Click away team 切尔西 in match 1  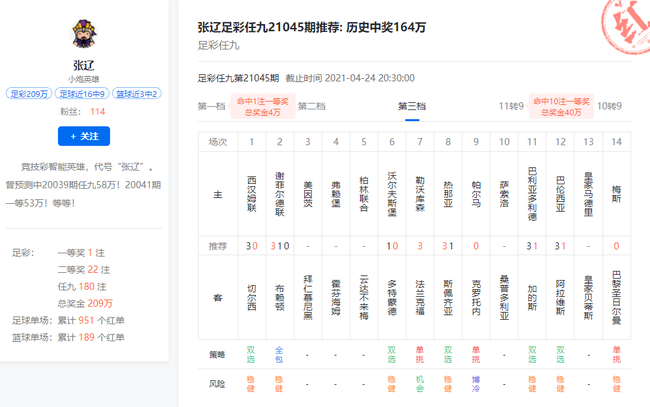[x=252, y=298]
